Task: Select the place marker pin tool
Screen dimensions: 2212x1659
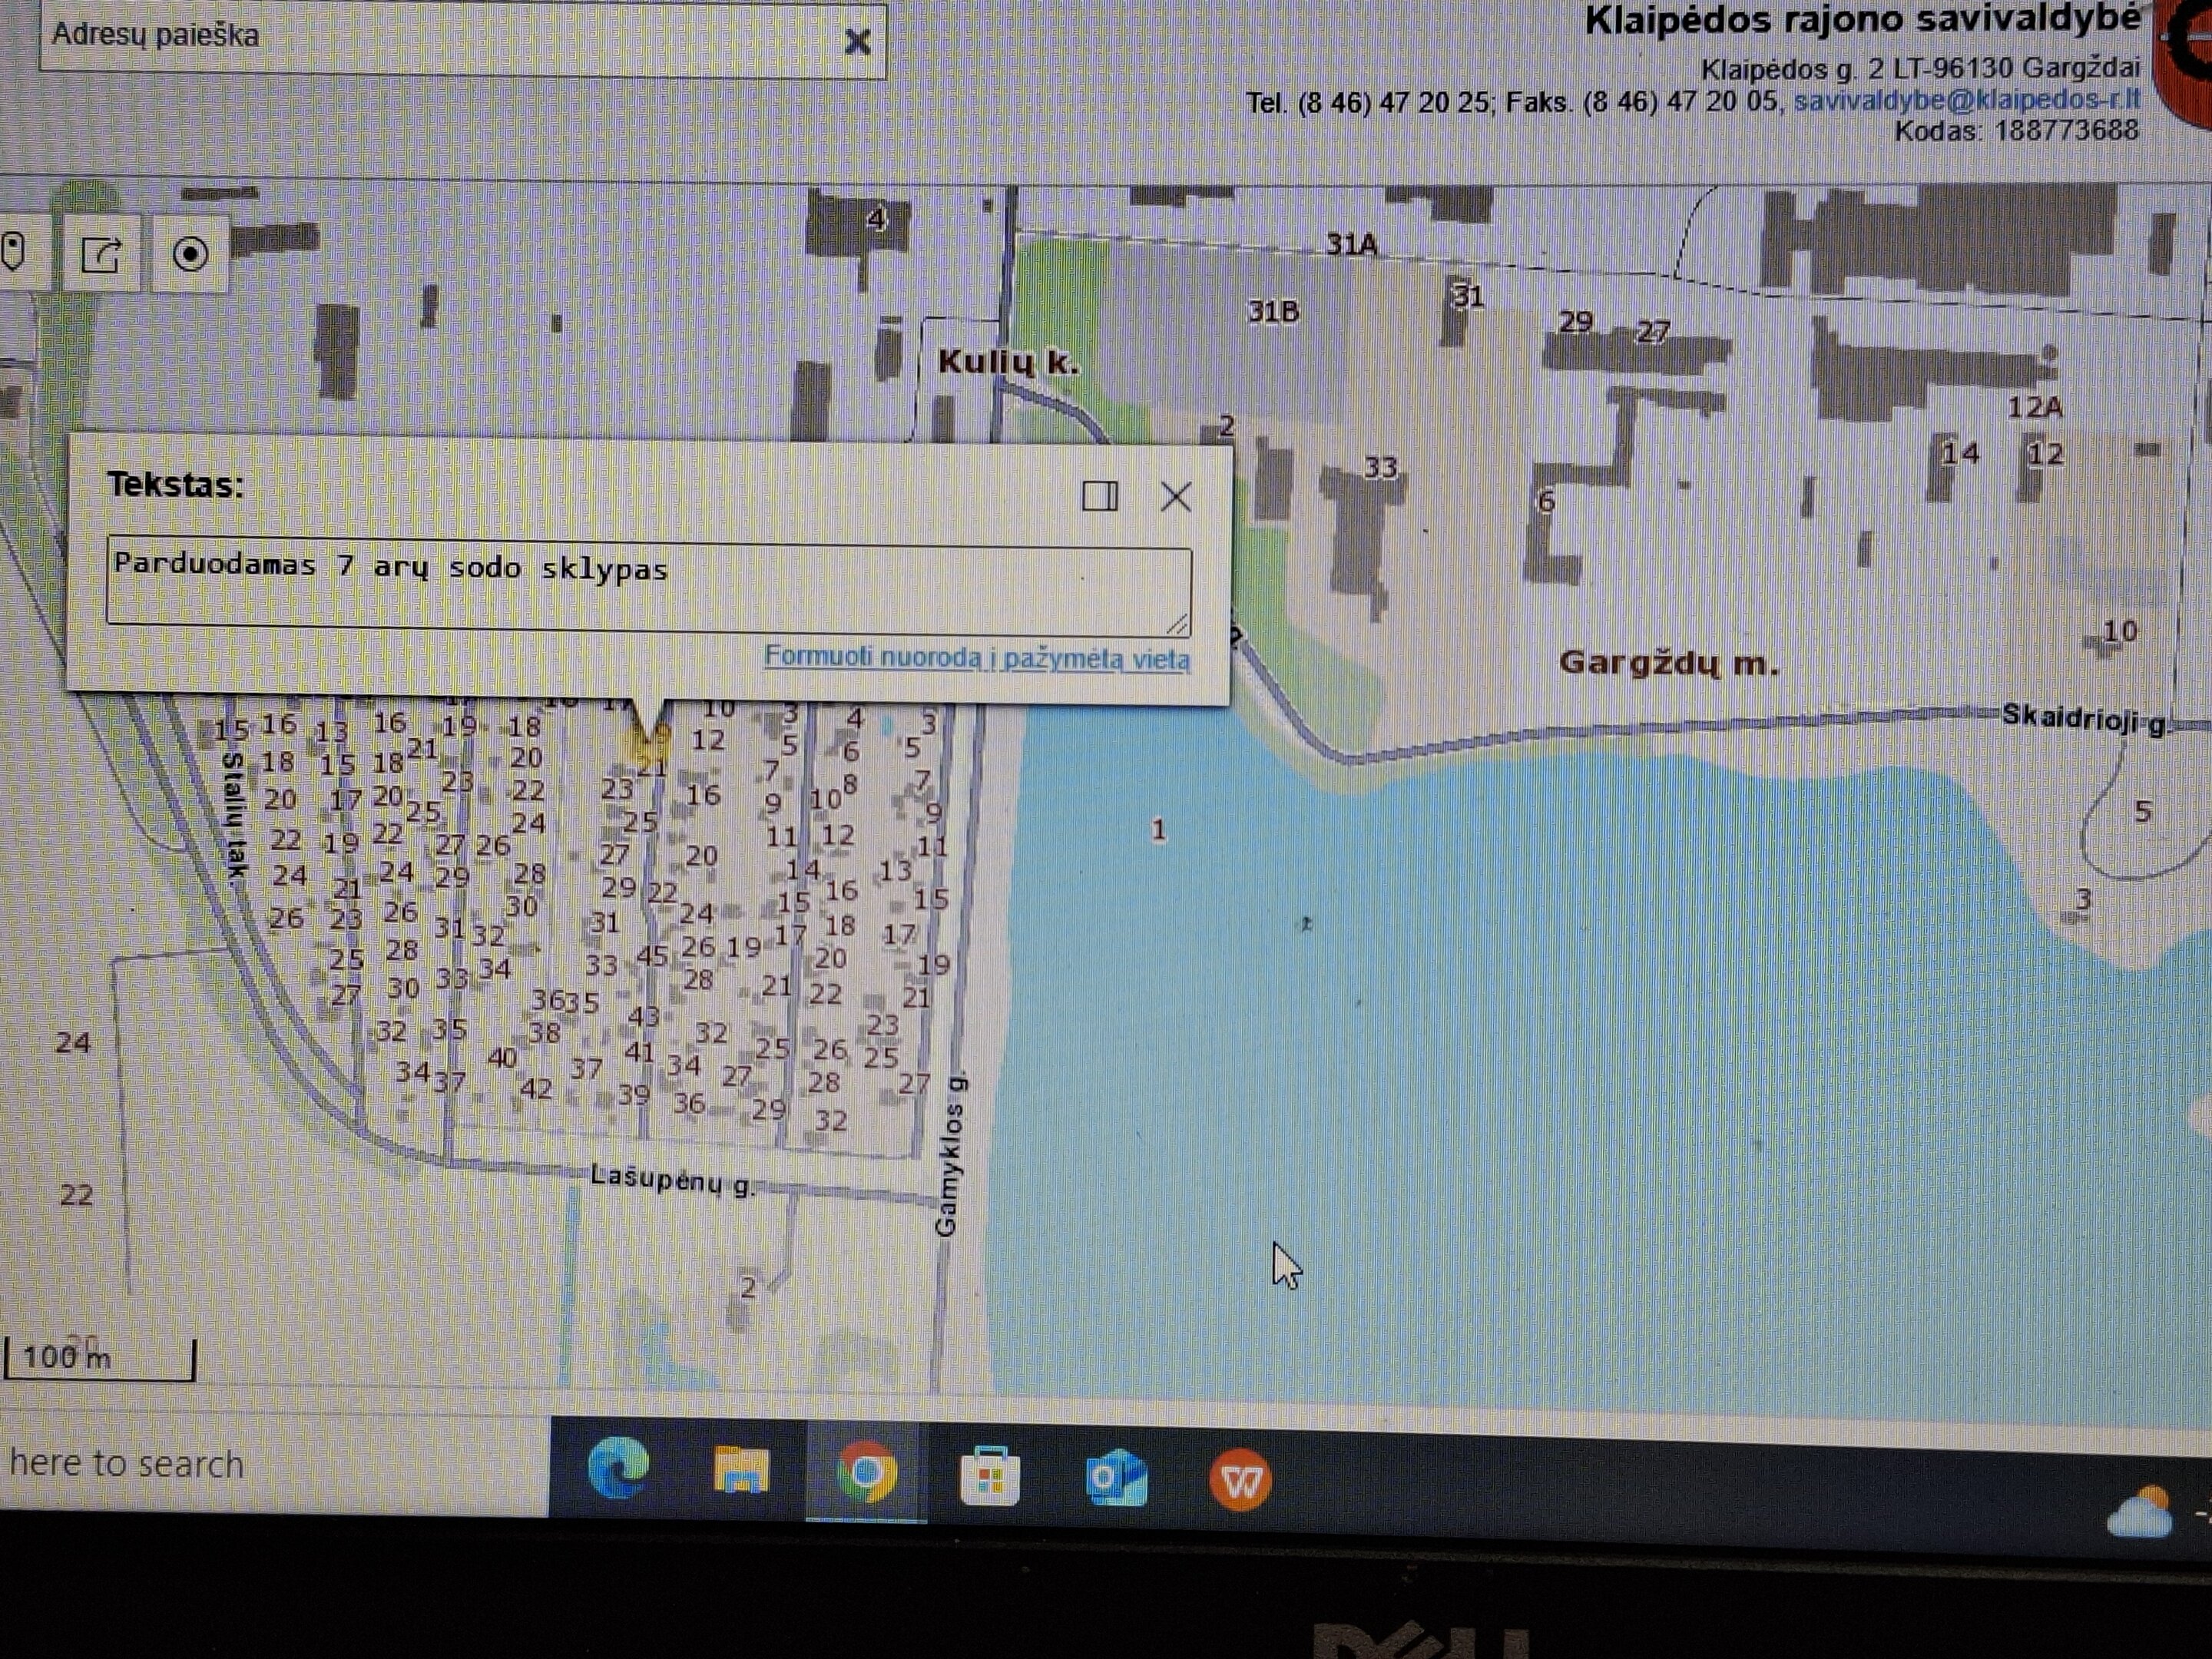Action: [14, 253]
